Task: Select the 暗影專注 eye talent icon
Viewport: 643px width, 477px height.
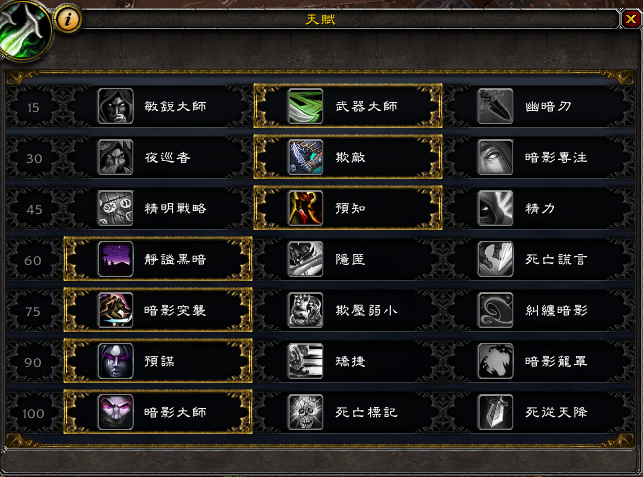Action: point(495,157)
